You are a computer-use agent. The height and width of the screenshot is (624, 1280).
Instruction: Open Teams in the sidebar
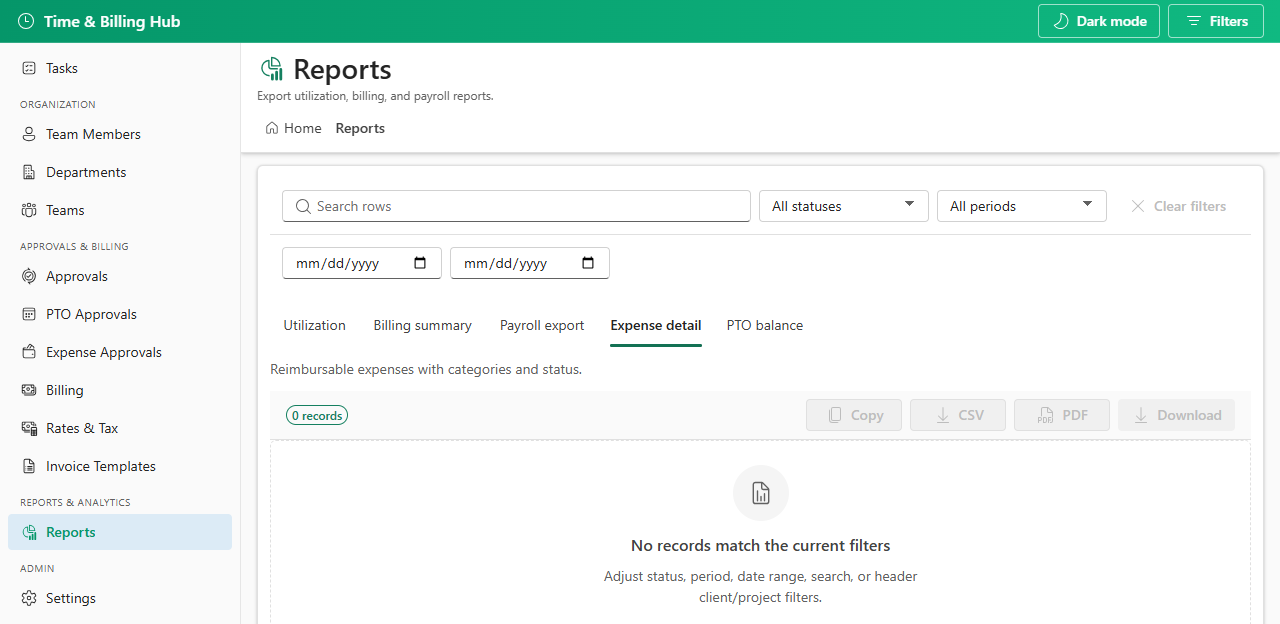pos(120,210)
